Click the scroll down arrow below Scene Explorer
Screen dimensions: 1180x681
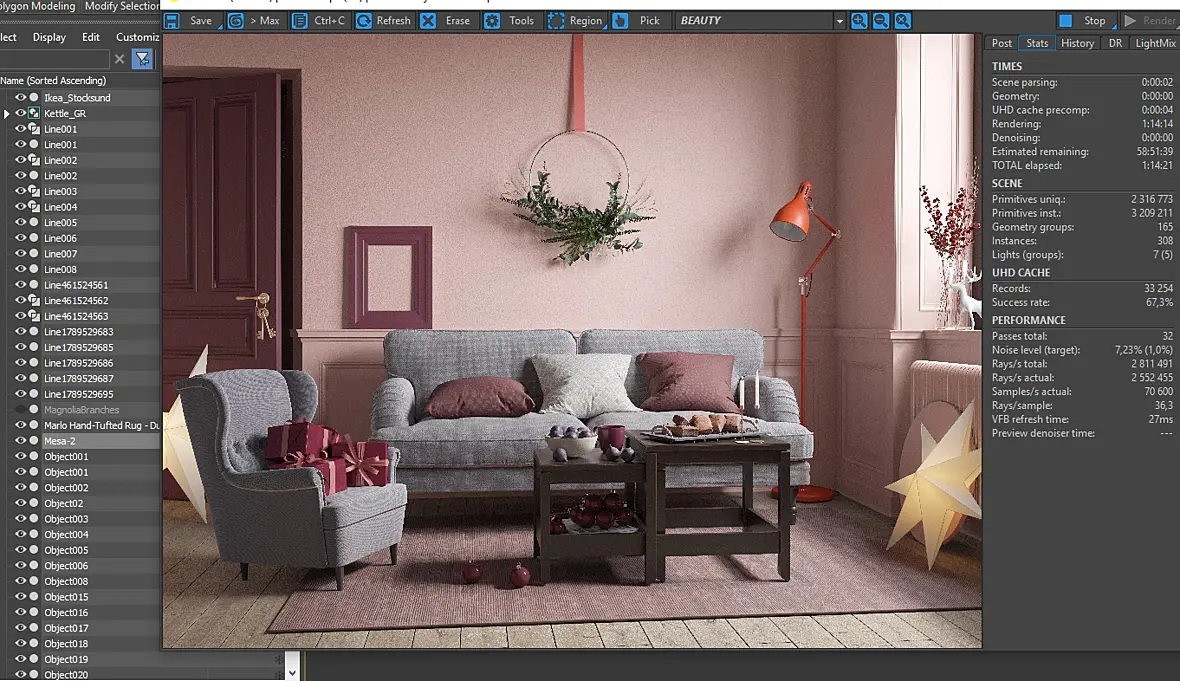pos(292,673)
